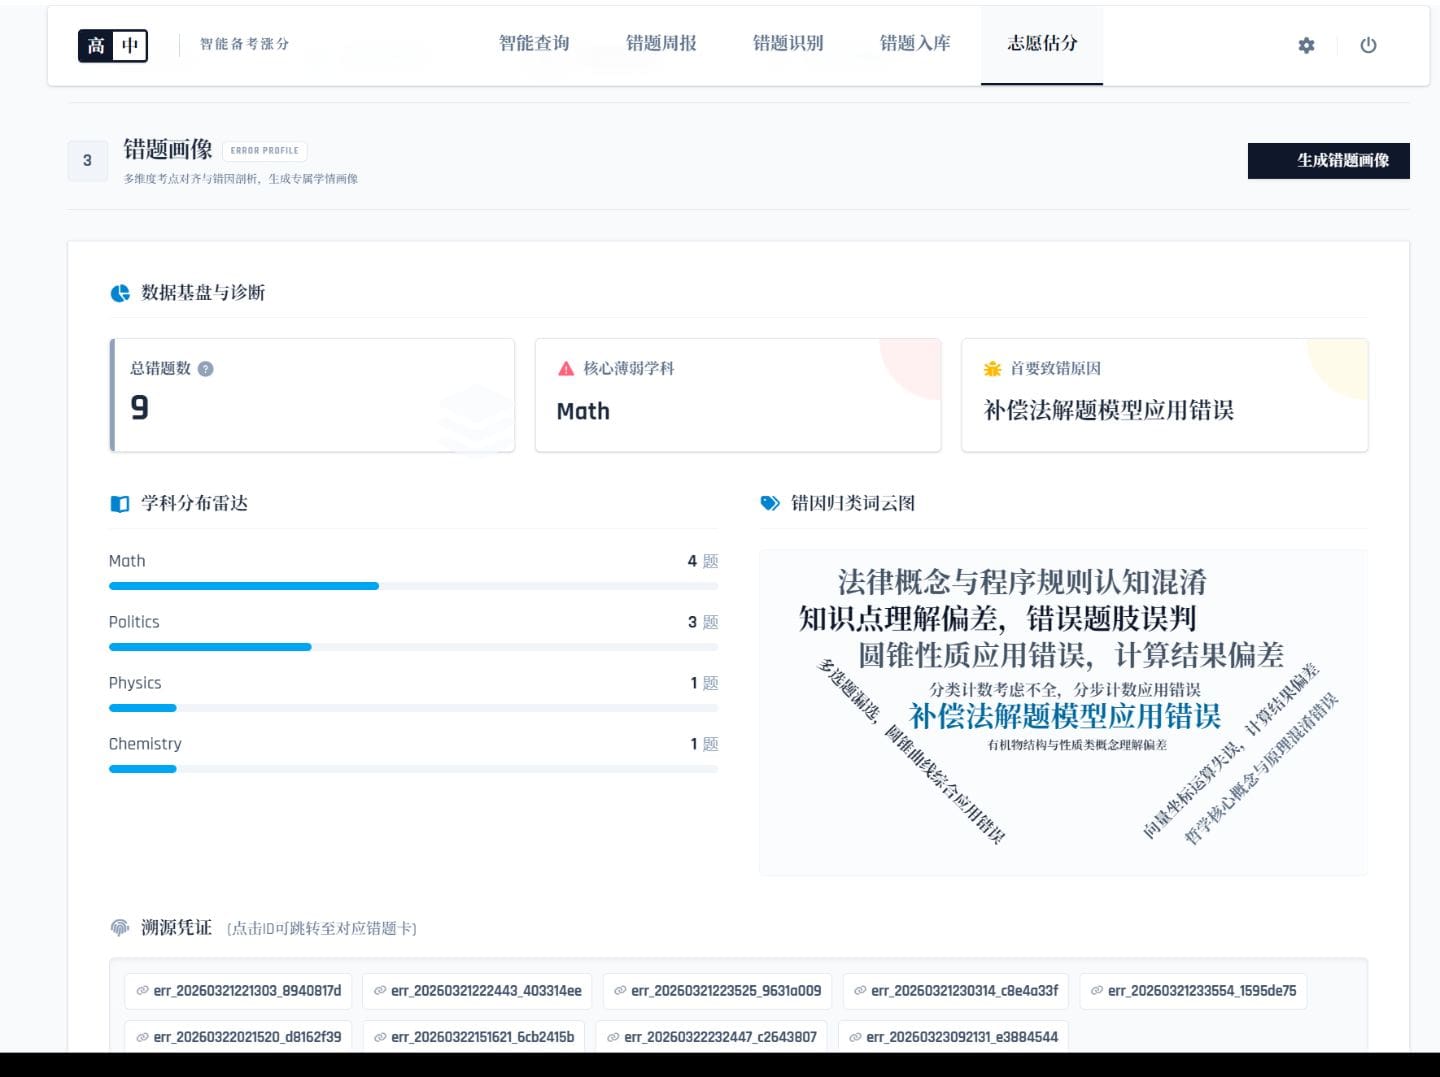This screenshot has width=1440, height=1077.
Task: Jump to error card err_20260323092131_e3884544
Action: point(953,1037)
